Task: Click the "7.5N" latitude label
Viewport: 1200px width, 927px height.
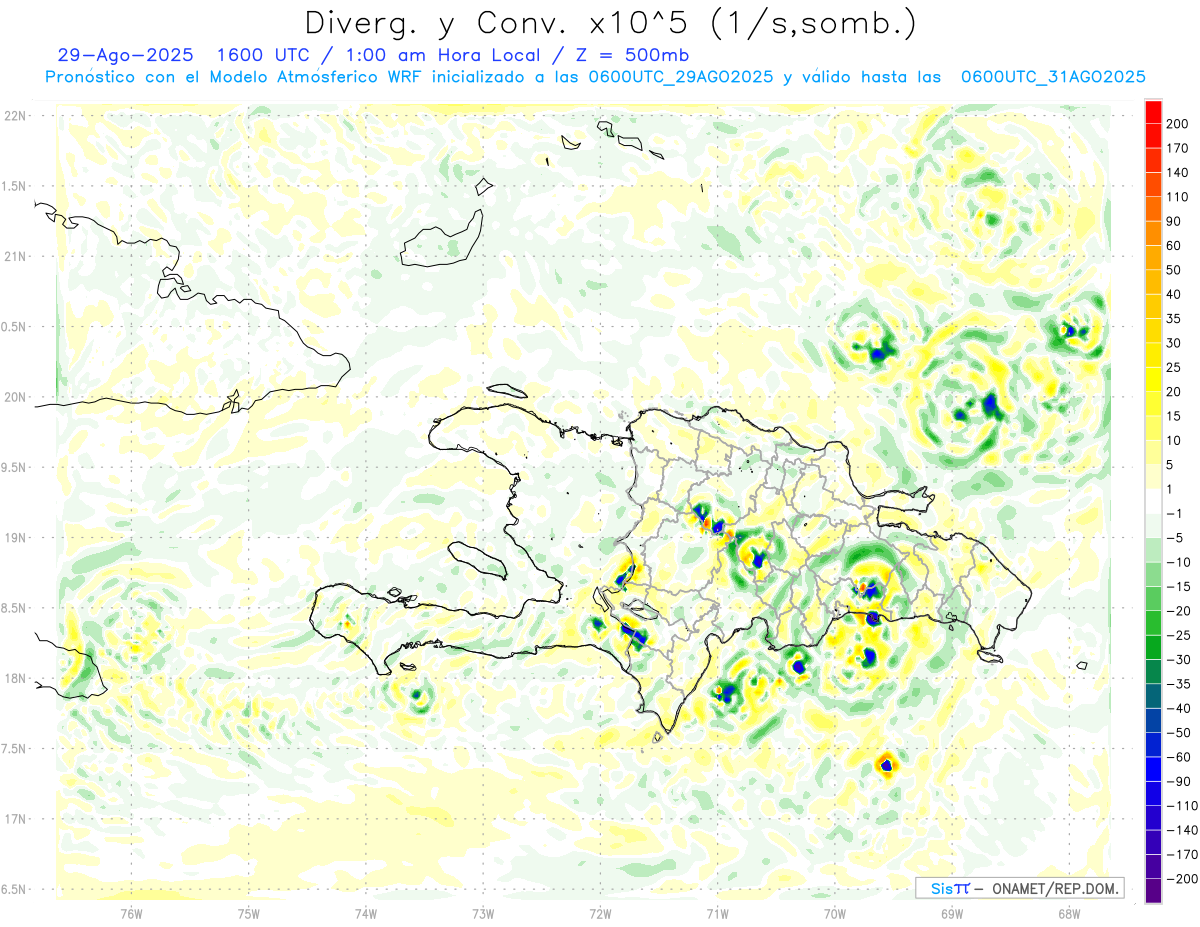Action: coord(14,749)
